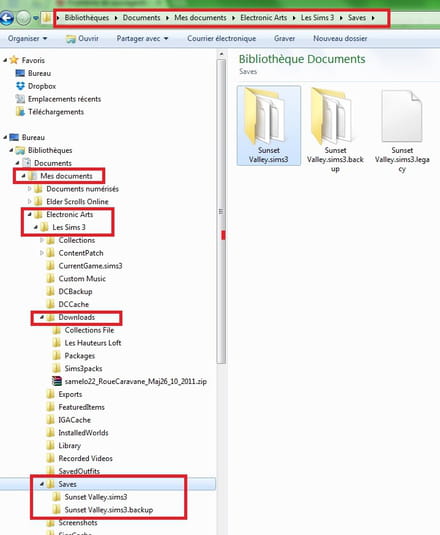The image size is (440, 535).
Task: Expand the Documents numérisés folder
Action: 29,189
